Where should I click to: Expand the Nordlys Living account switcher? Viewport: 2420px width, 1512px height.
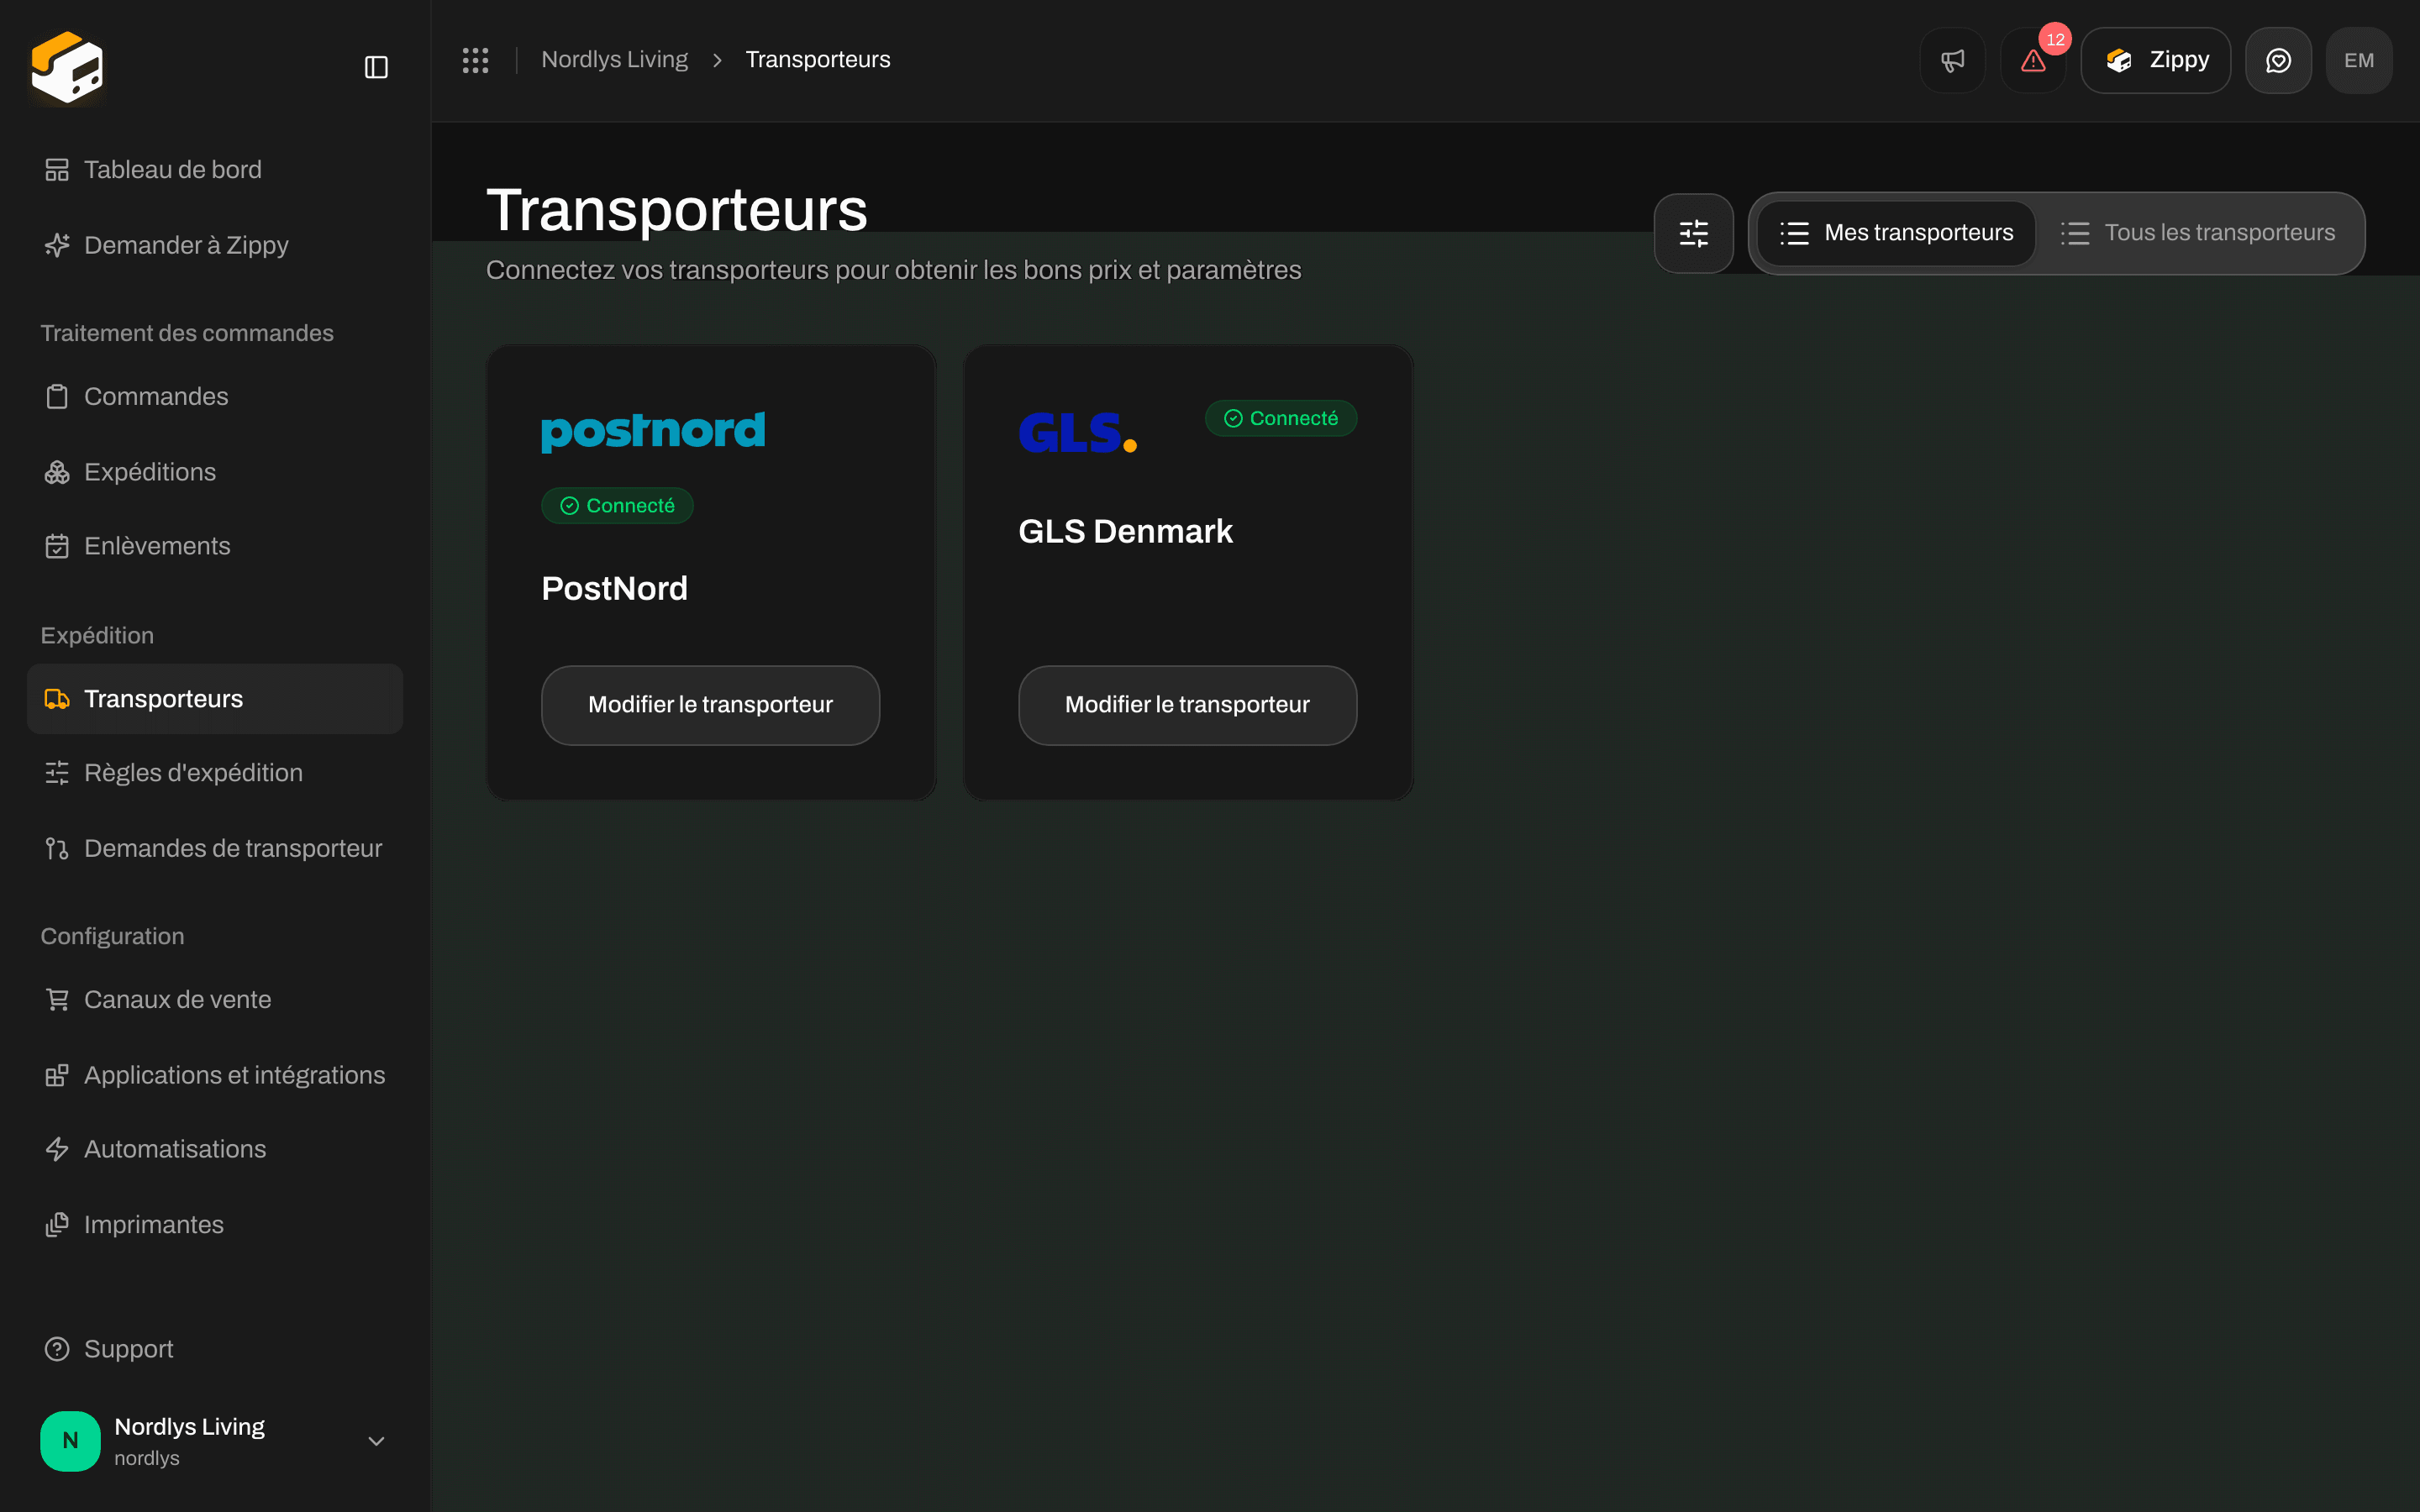[215, 1441]
